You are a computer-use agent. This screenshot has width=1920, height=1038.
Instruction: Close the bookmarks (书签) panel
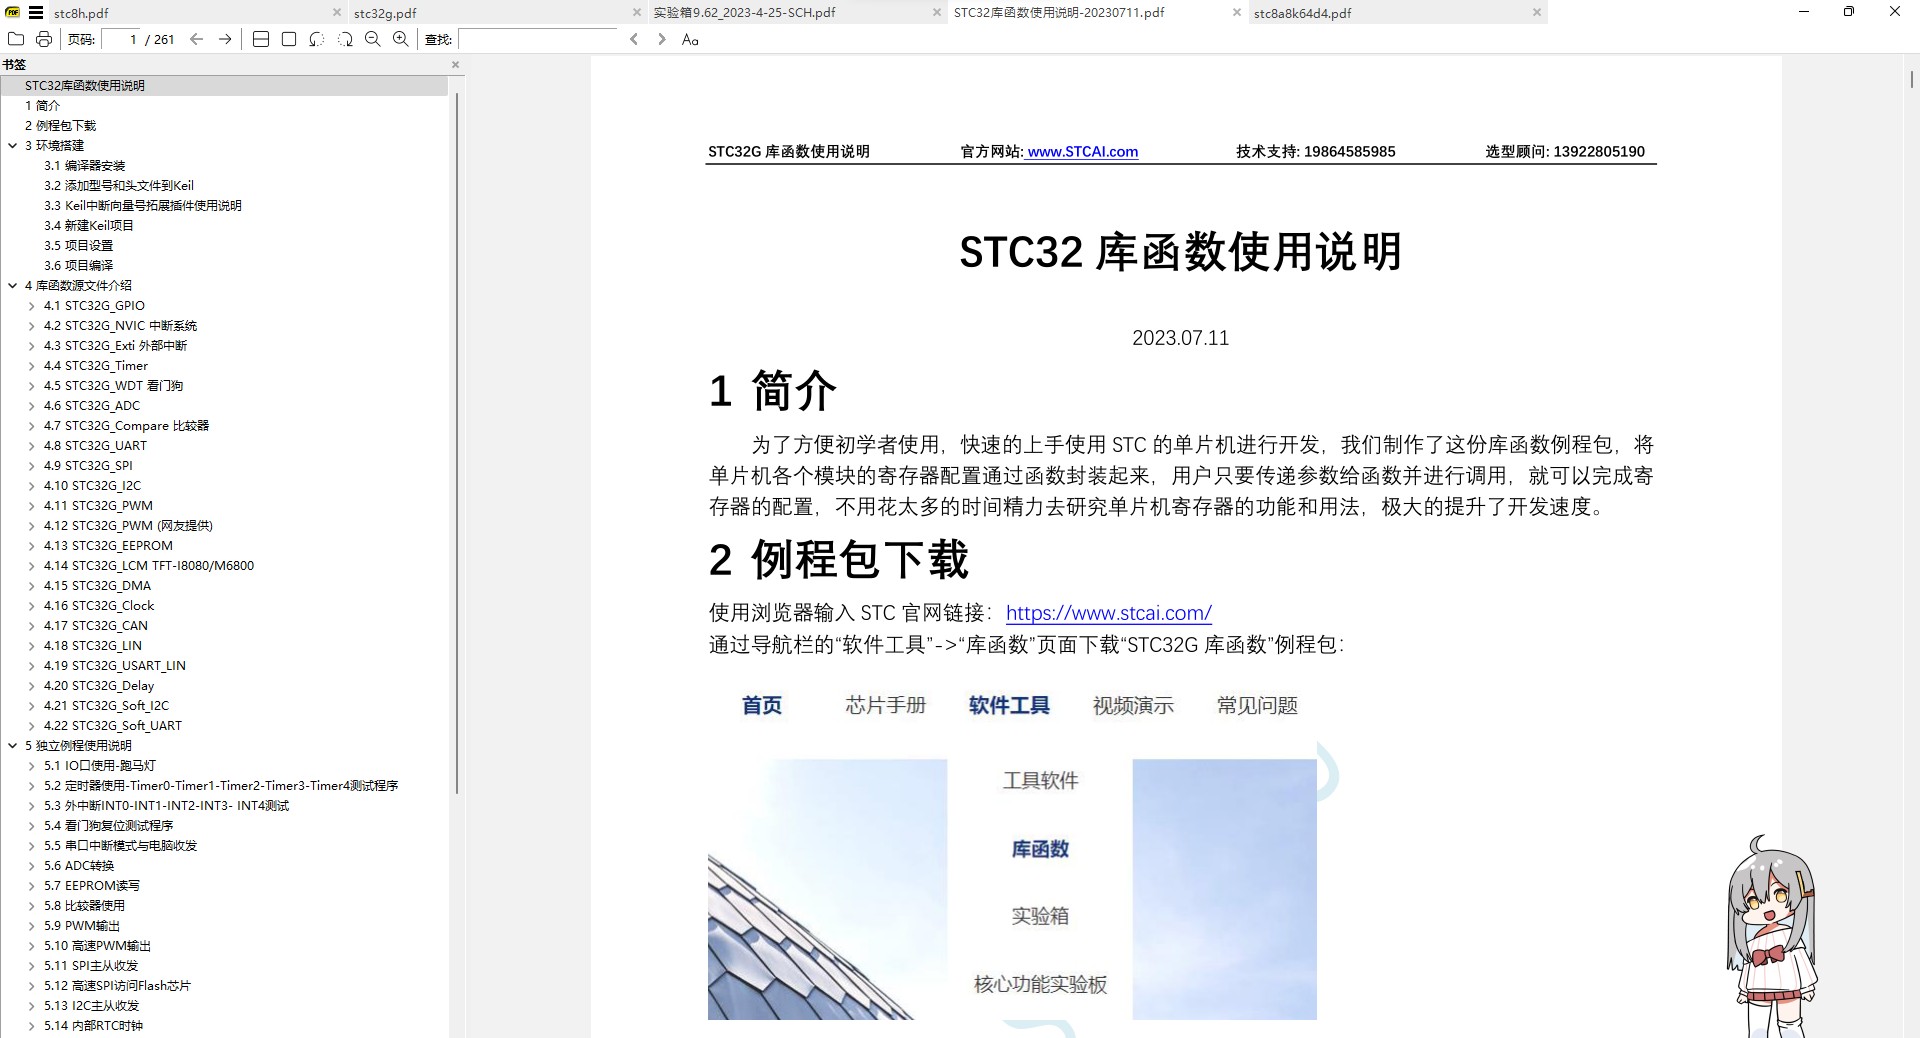[x=455, y=64]
